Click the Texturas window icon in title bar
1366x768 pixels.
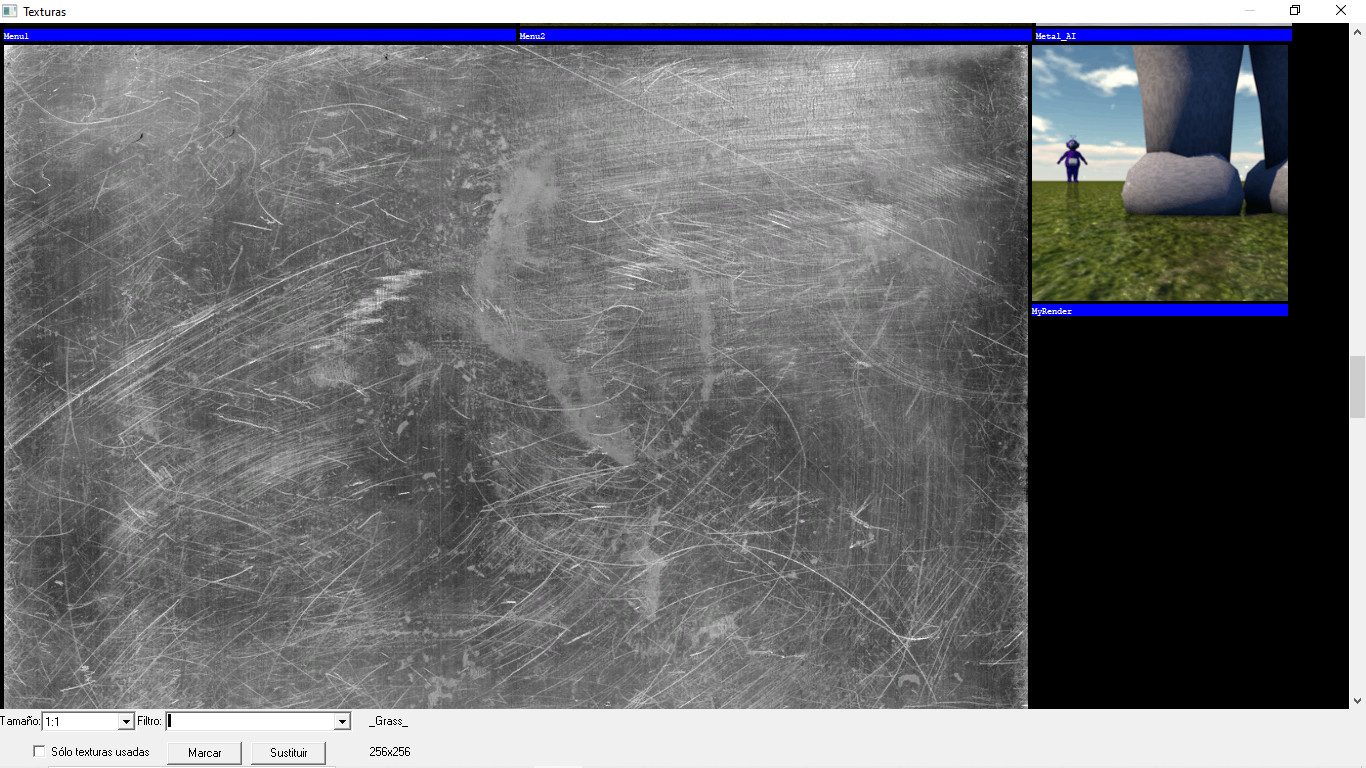(10, 11)
